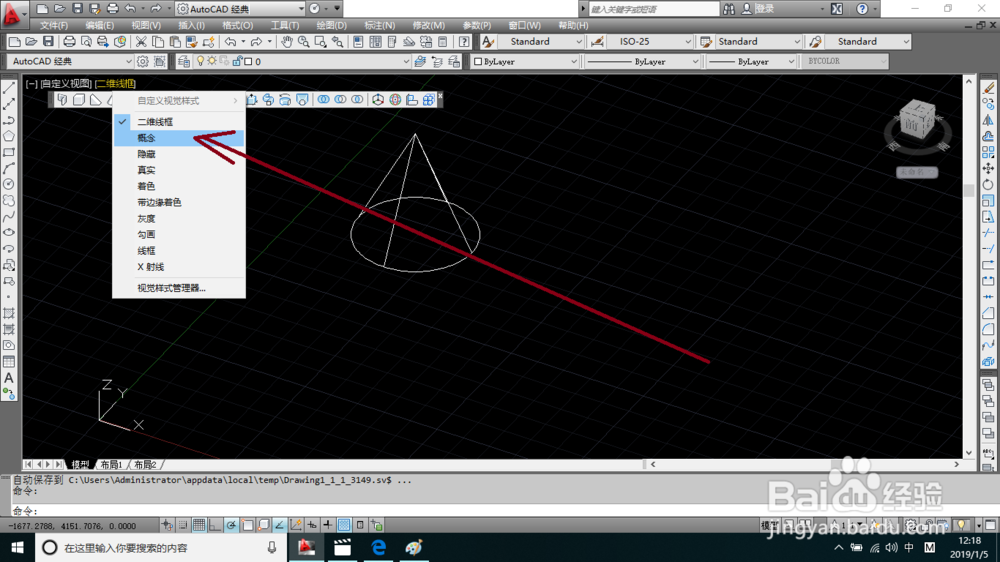Open the ByLayer color dropdown
1000x562 pixels.
click(x=573, y=61)
